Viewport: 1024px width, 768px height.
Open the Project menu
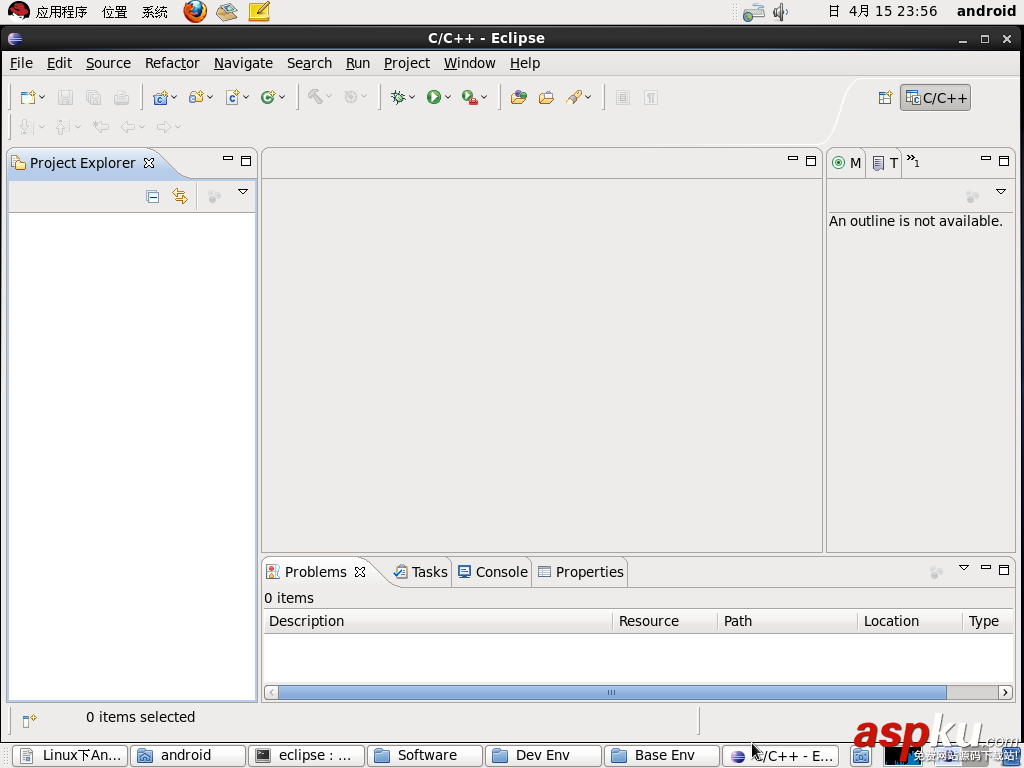pyautogui.click(x=407, y=63)
